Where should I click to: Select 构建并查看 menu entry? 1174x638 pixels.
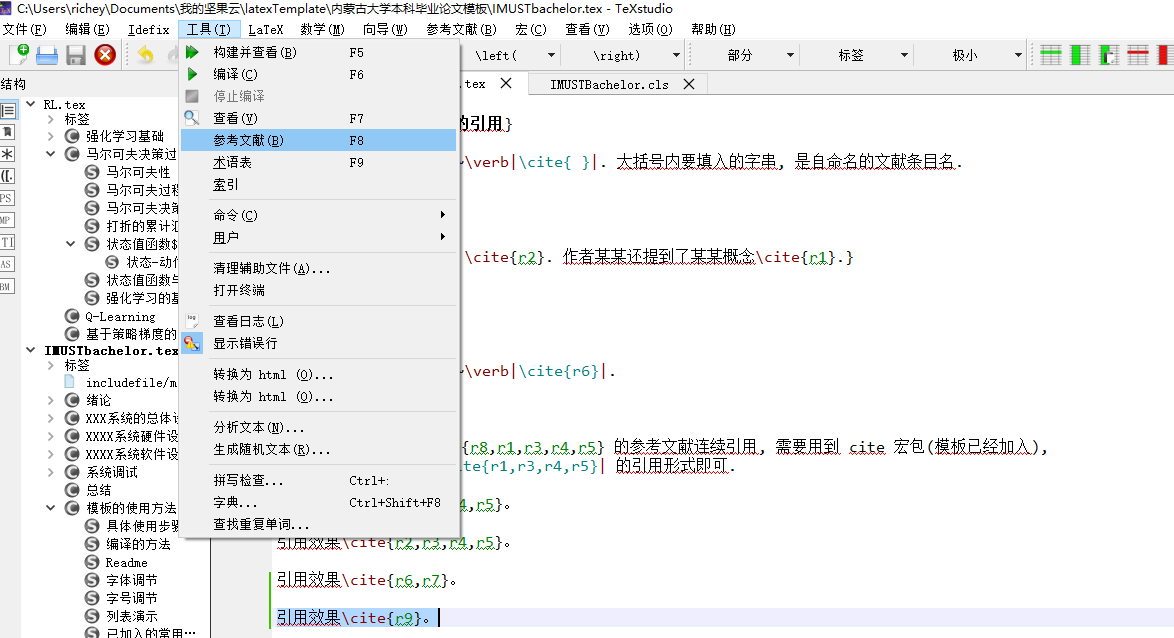(318, 52)
